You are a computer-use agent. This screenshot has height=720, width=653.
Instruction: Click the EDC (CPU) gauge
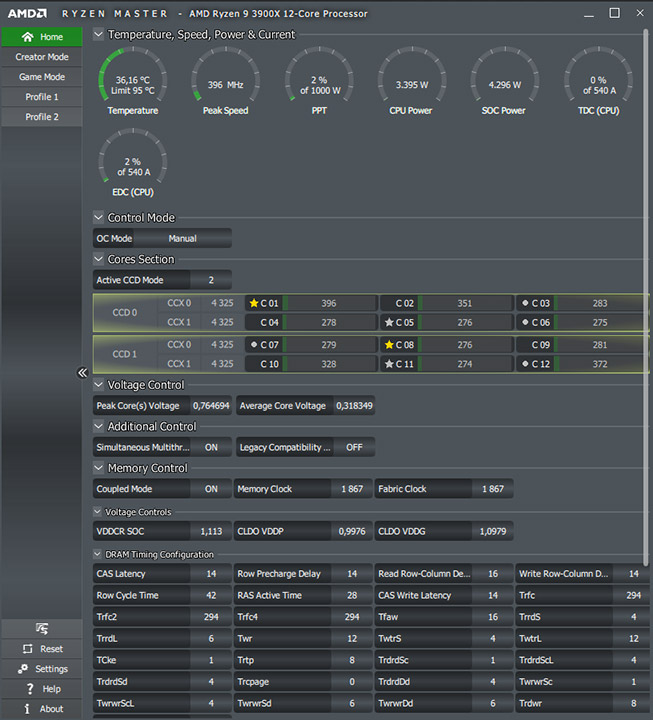(x=133, y=163)
